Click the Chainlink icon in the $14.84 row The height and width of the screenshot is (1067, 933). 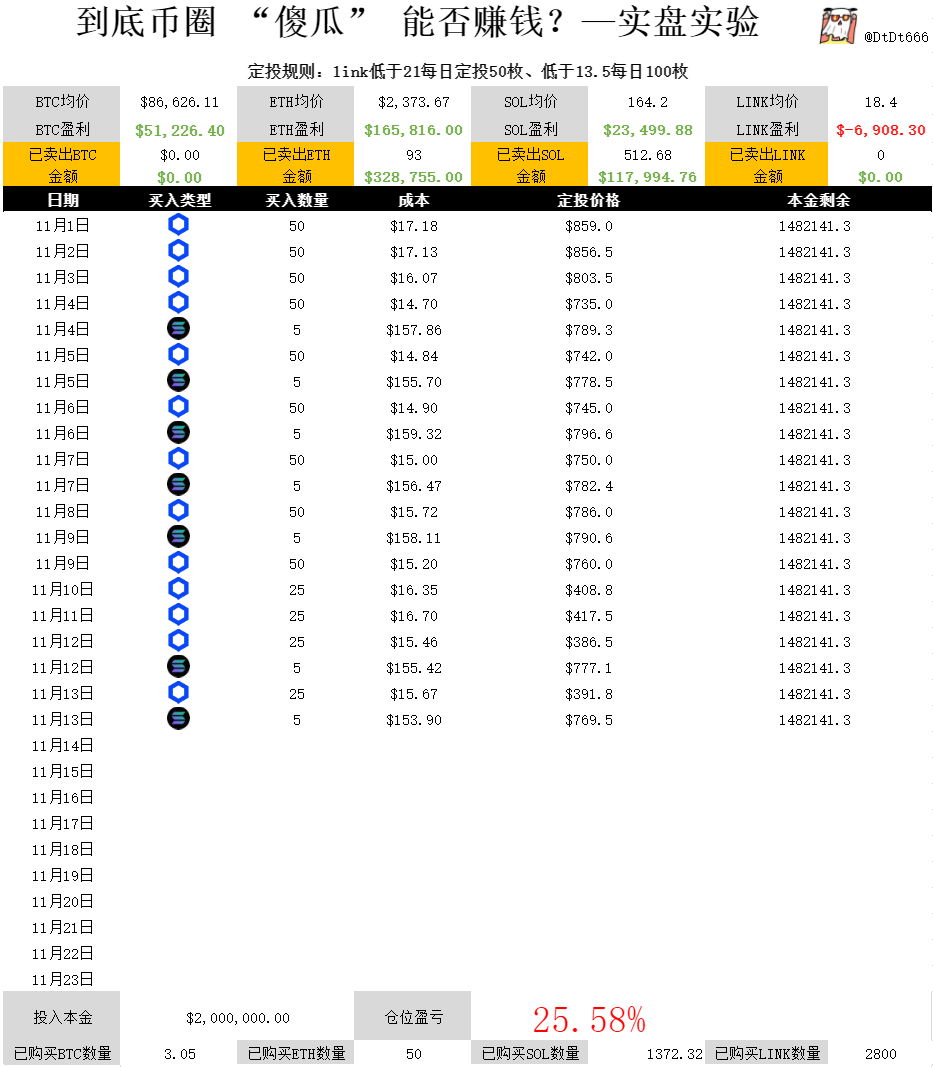tap(178, 355)
